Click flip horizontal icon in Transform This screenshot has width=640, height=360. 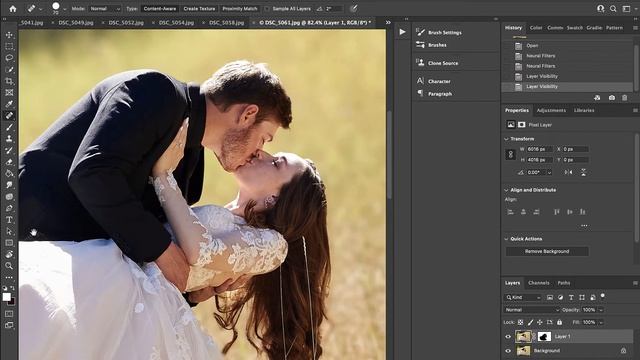pyautogui.click(x=568, y=172)
